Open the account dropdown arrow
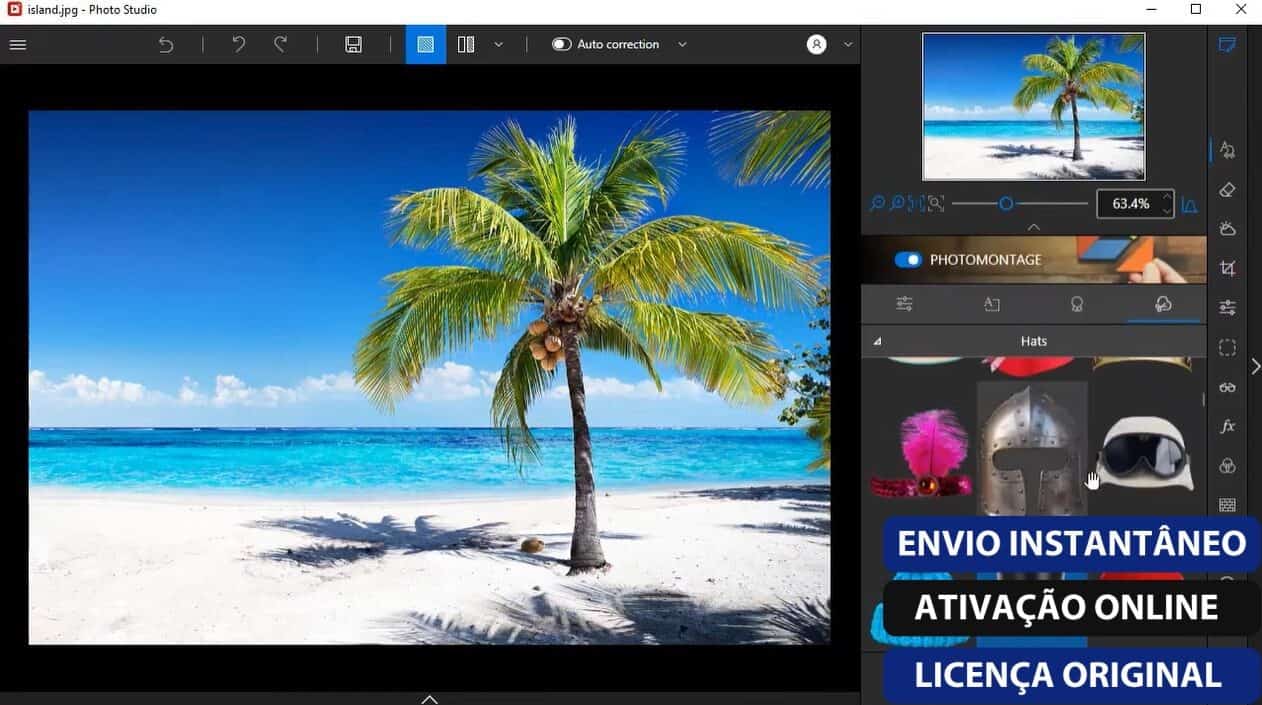Image resolution: width=1262 pixels, height=705 pixels. click(848, 45)
